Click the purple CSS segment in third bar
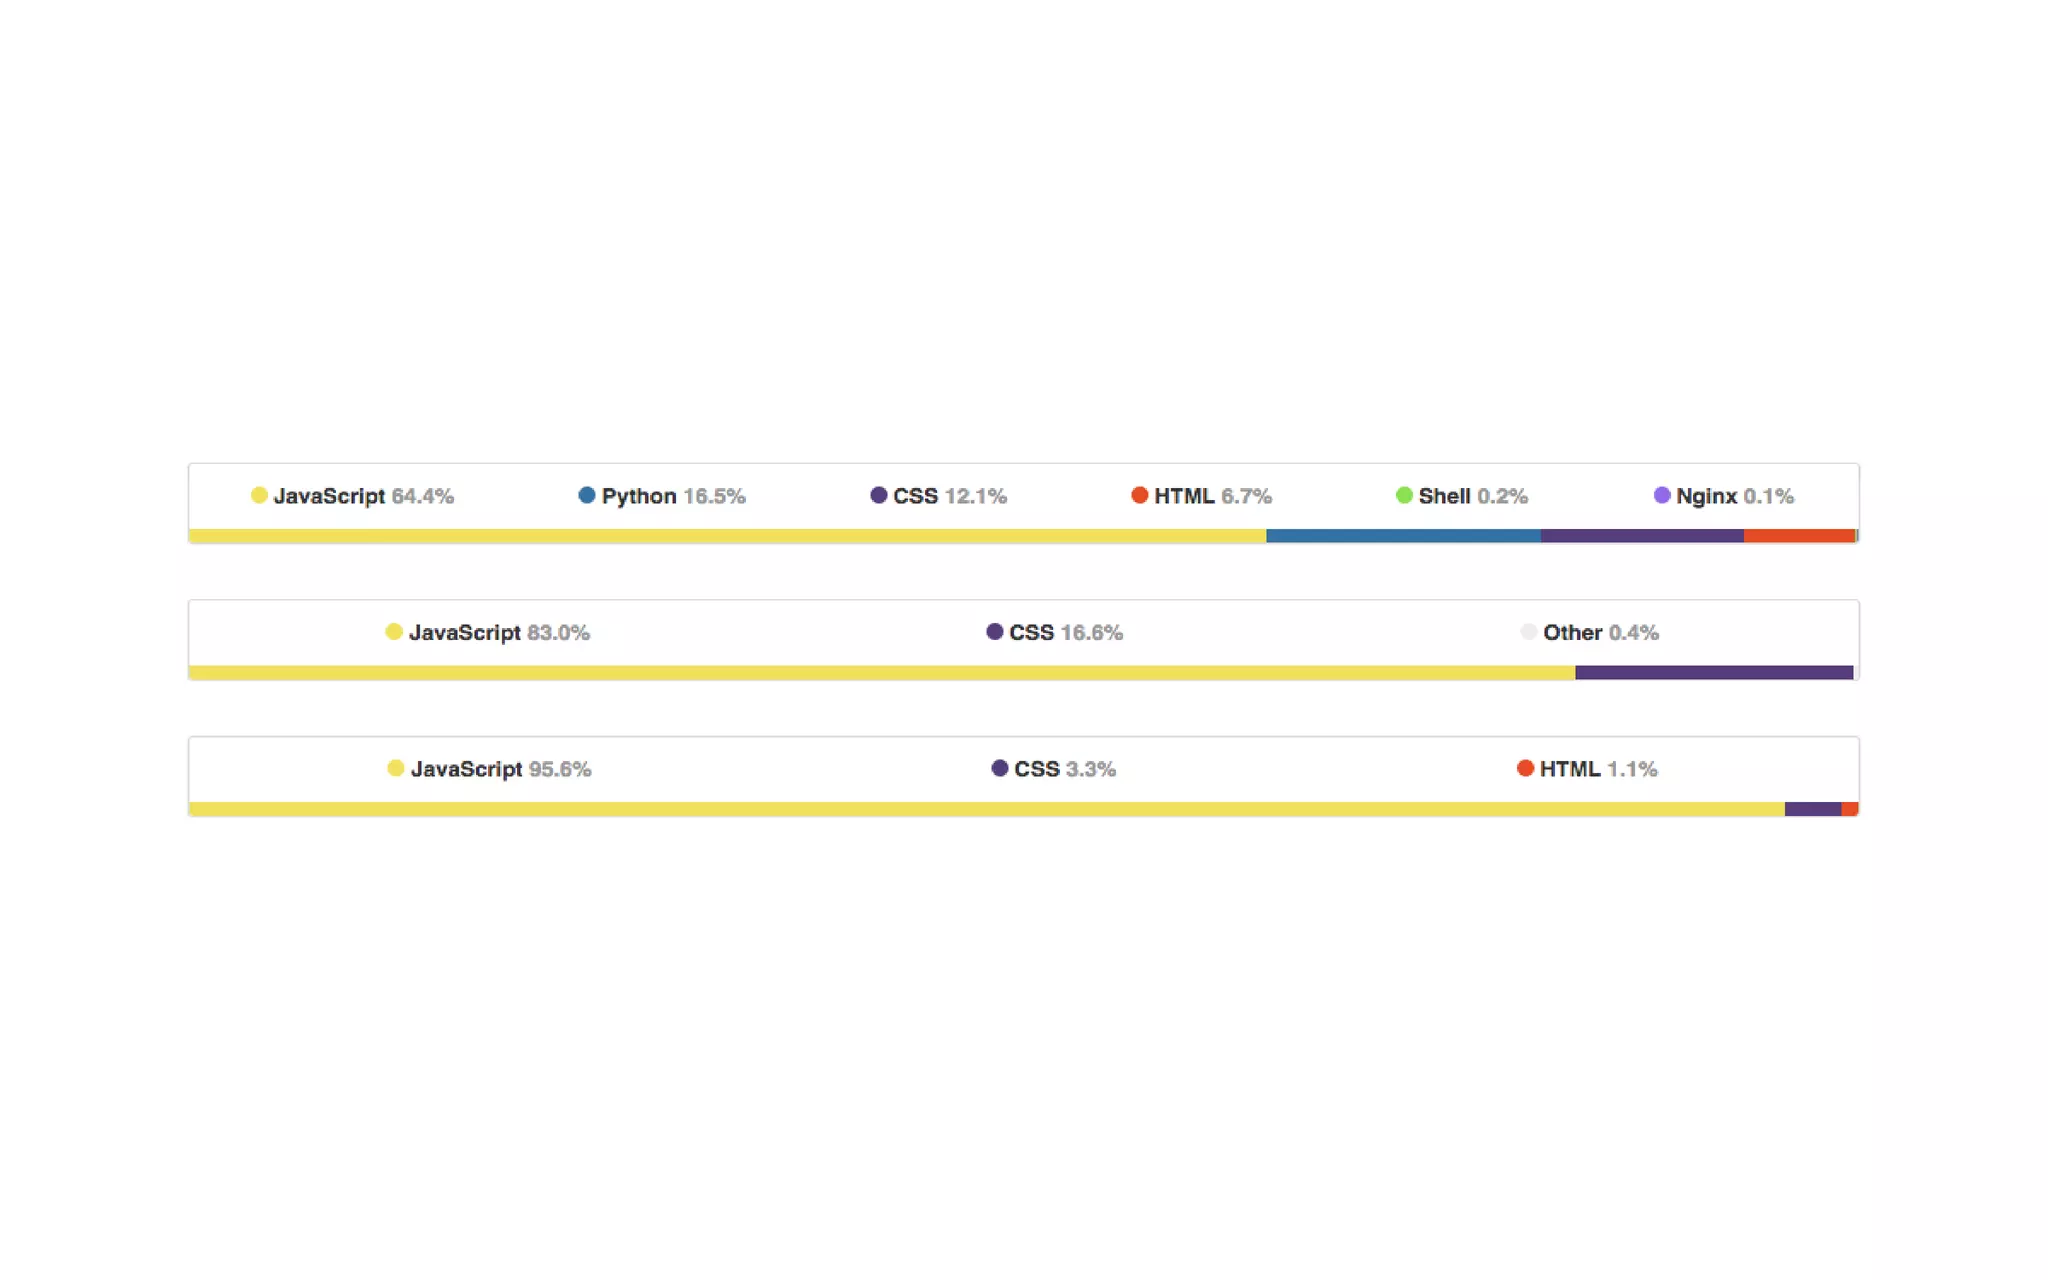 pyautogui.click(x=1813, y=809)
